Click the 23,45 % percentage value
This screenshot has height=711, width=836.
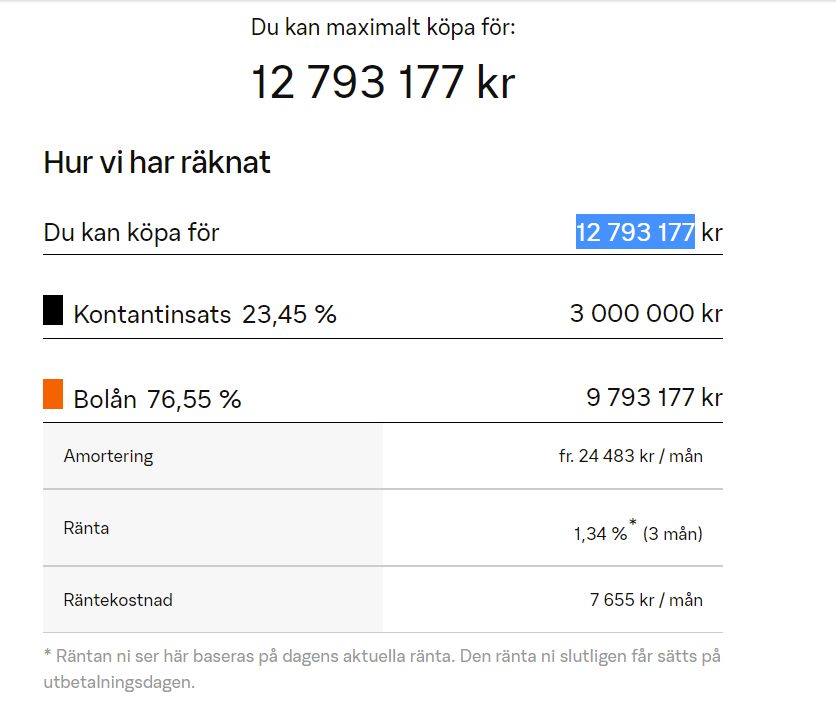click(289, 315)
